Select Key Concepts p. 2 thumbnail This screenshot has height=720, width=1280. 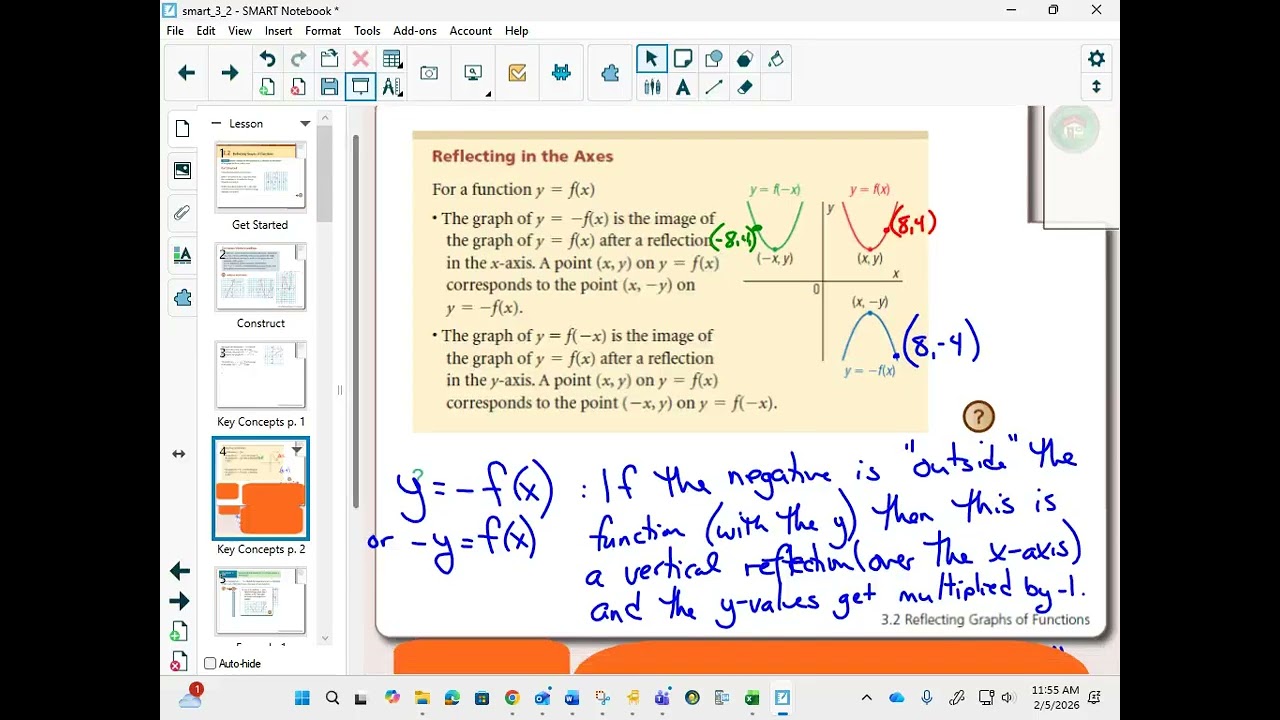pos(261,489)
